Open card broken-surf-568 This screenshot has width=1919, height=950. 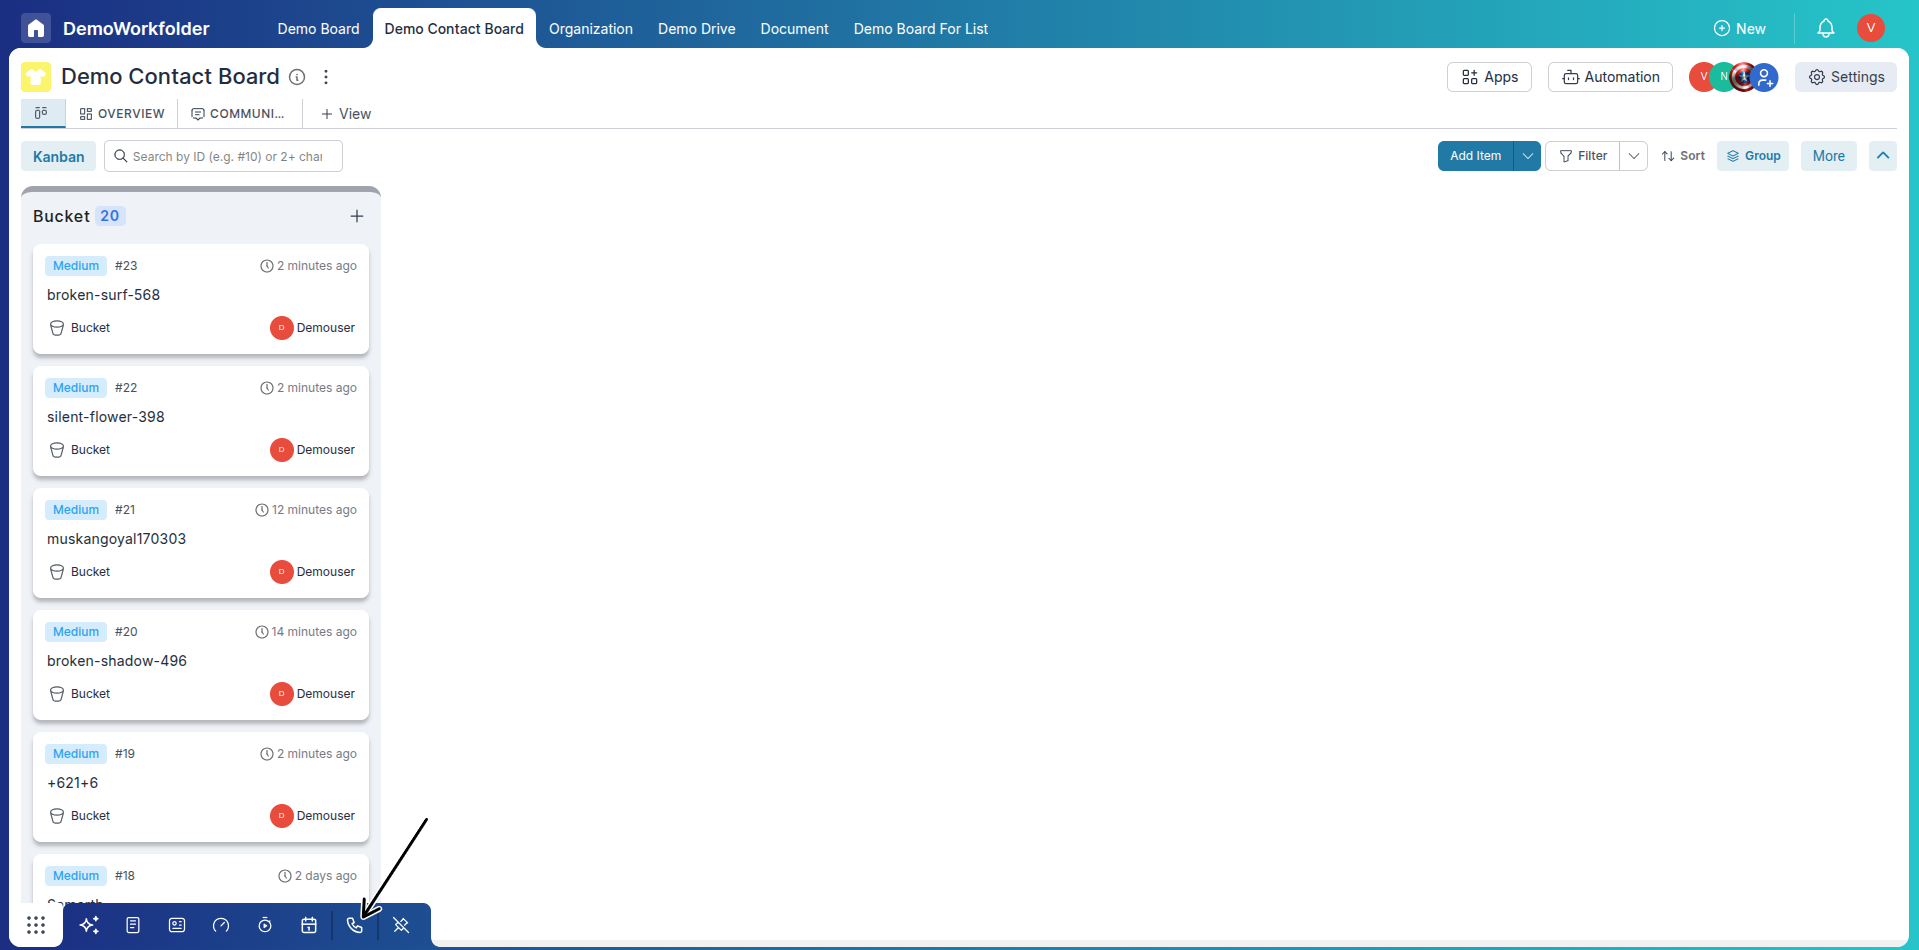[201, 299]
